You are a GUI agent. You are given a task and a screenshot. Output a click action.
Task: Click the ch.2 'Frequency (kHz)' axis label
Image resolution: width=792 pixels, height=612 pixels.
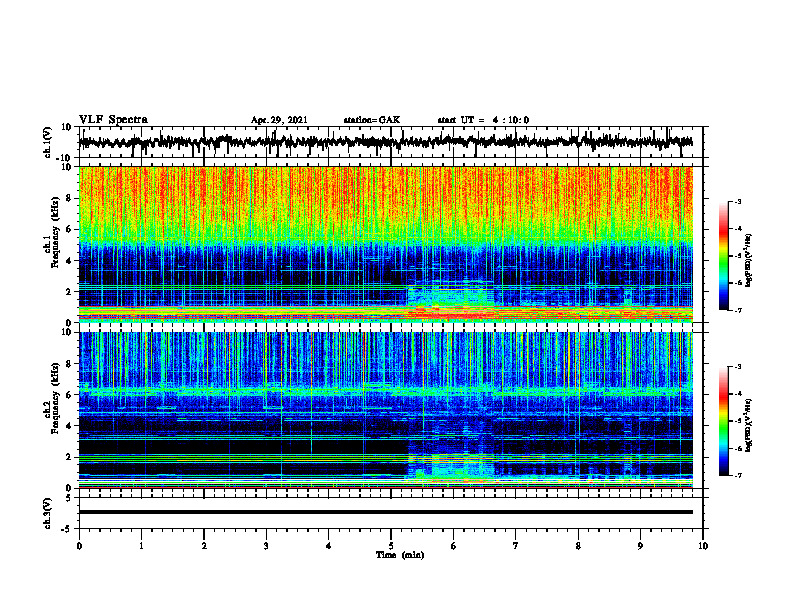55,398
